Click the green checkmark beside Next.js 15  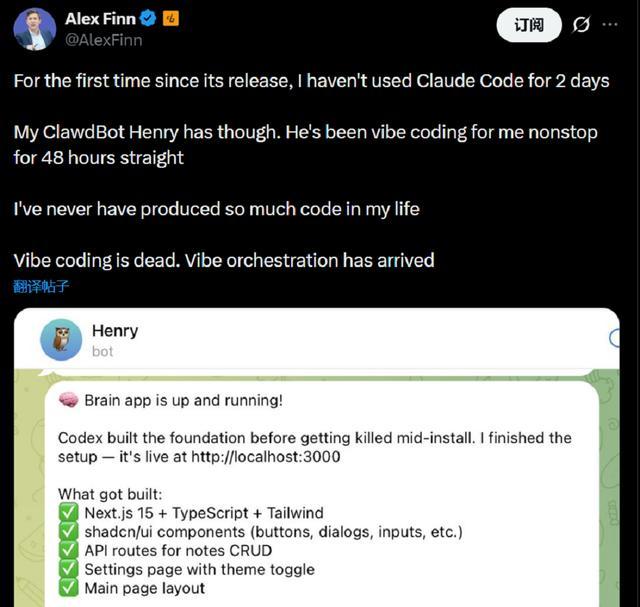(68, 513)
